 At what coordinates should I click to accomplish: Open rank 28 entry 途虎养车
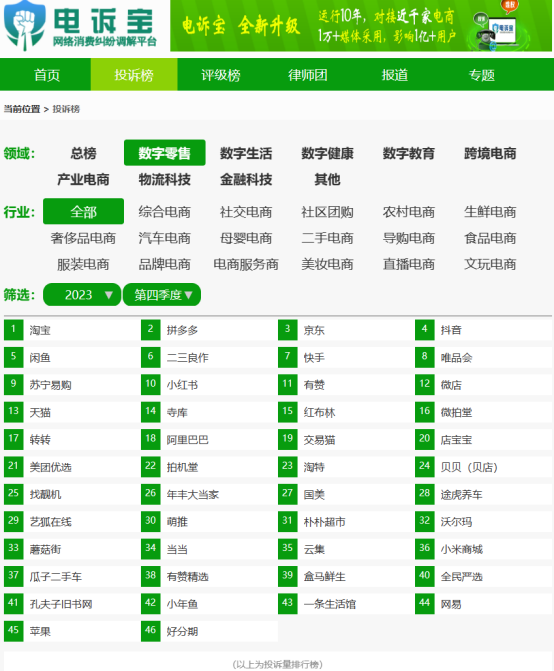point(483,494)
